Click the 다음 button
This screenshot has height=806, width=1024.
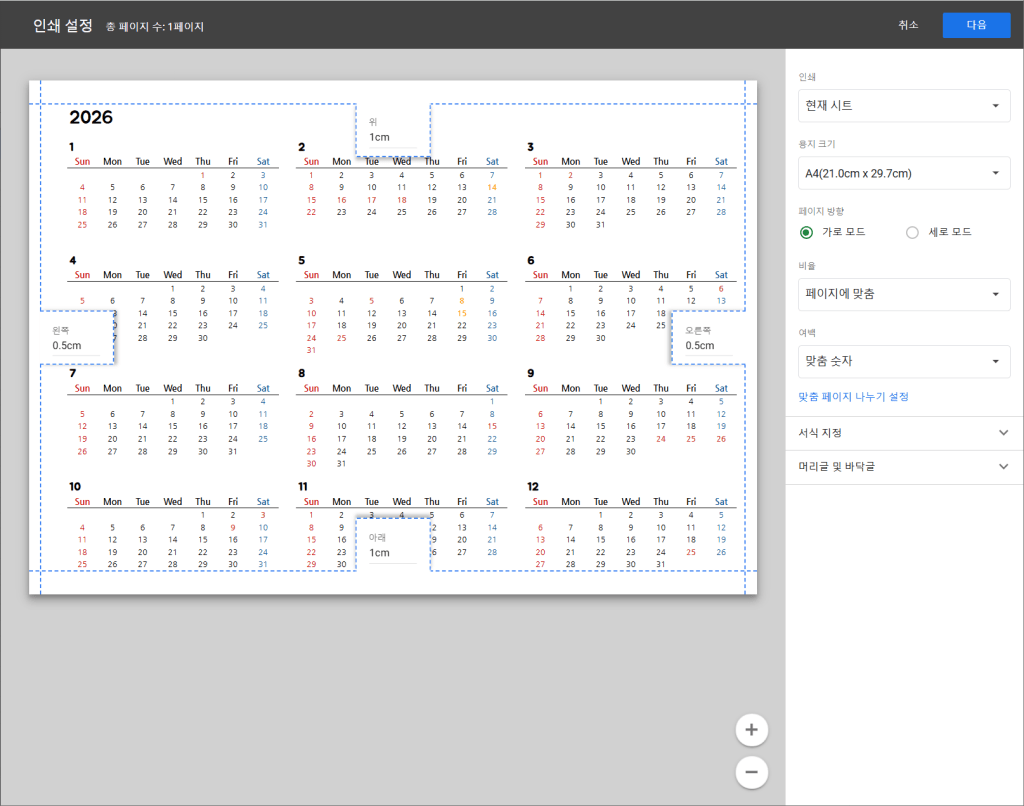[x=976, y=25]
